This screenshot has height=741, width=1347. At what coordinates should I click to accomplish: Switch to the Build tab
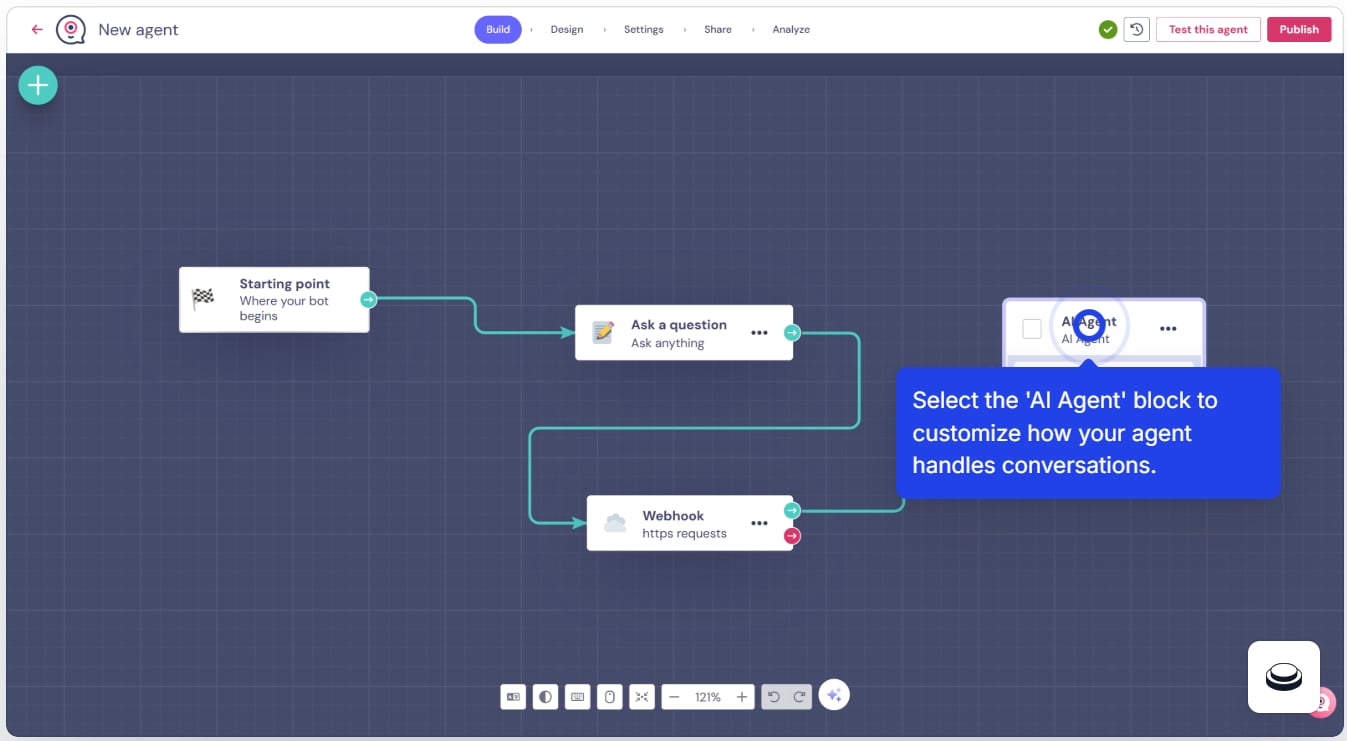498,30
